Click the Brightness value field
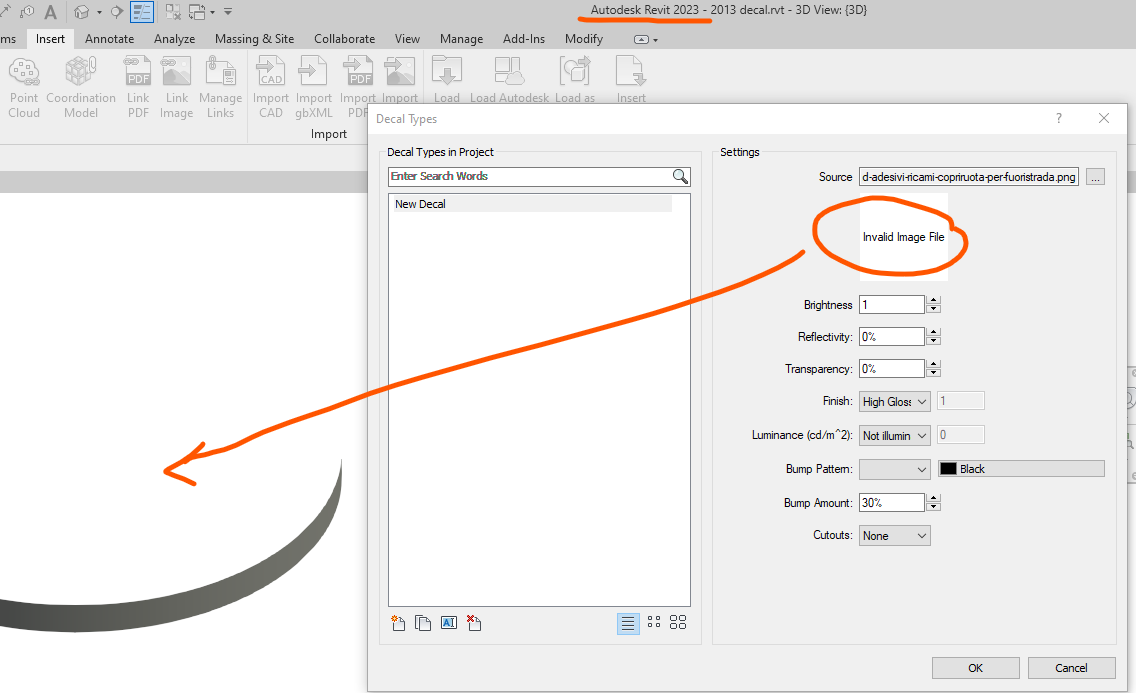Viewport: 1136px width, 693px height. (892, 305)
